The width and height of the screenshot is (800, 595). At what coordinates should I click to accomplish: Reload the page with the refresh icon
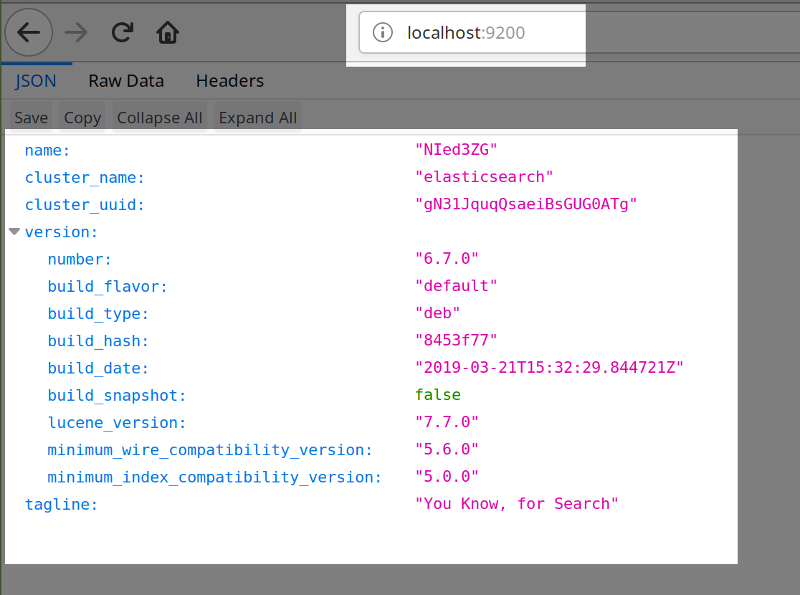pyautogui.click(x=122, y=33)
